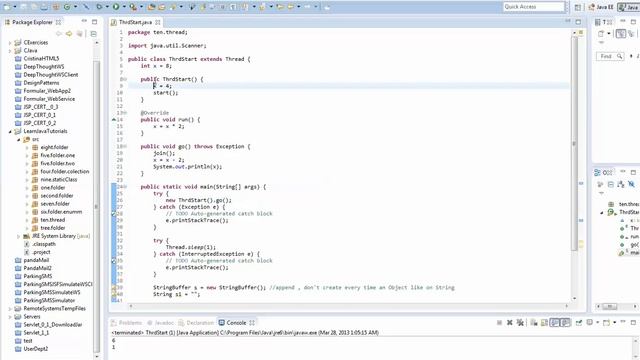Click the forward yellow arrow in Package Explorer
Screen dimensions: 640x360
point(69,34)
